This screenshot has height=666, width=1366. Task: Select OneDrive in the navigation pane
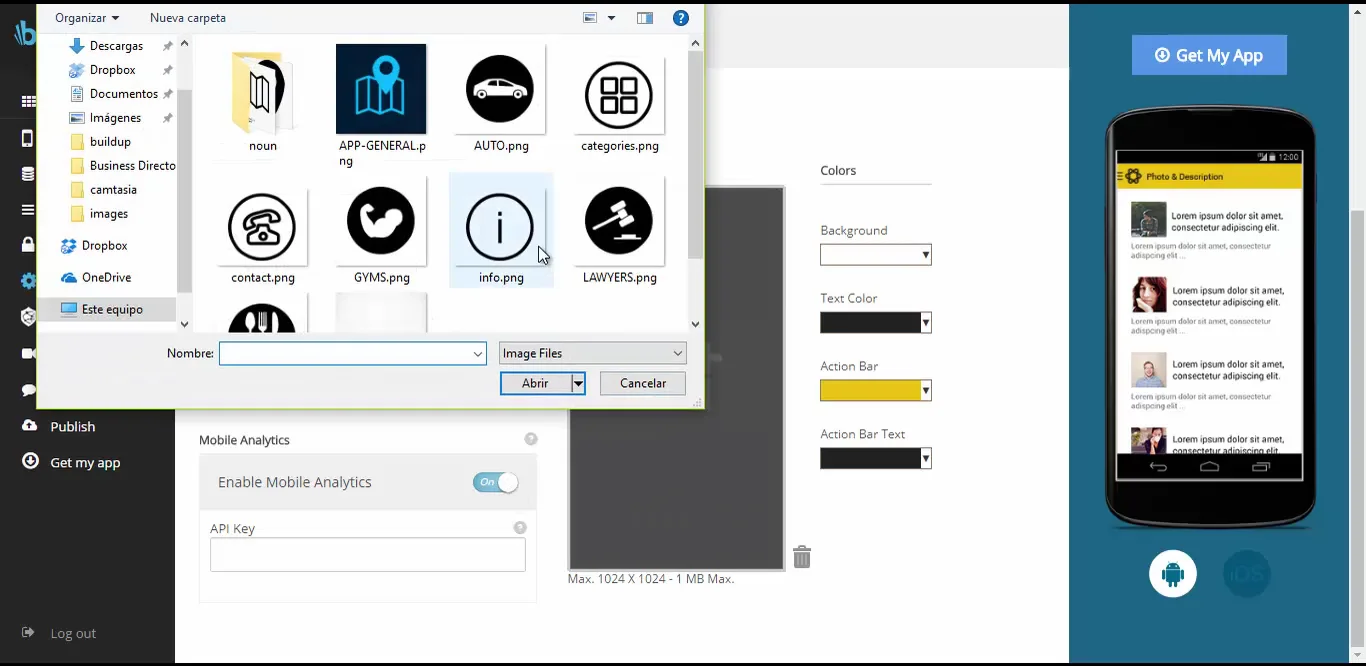click(106, 278)
